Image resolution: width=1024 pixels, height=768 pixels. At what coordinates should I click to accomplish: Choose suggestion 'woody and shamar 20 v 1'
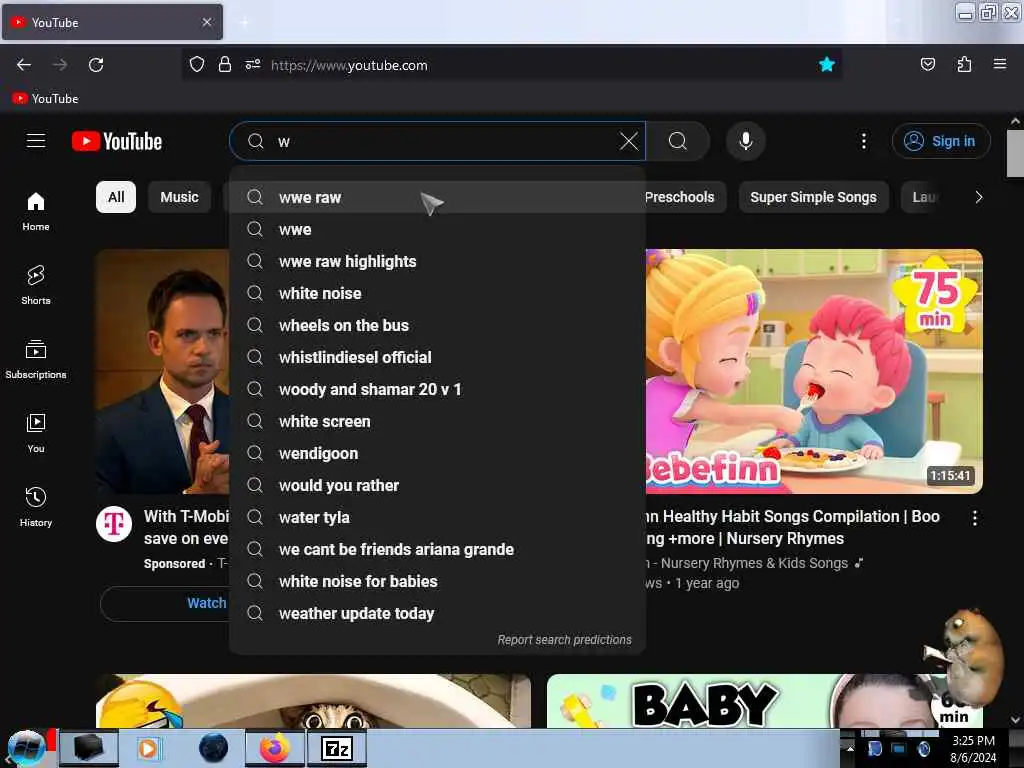(437, 389)
